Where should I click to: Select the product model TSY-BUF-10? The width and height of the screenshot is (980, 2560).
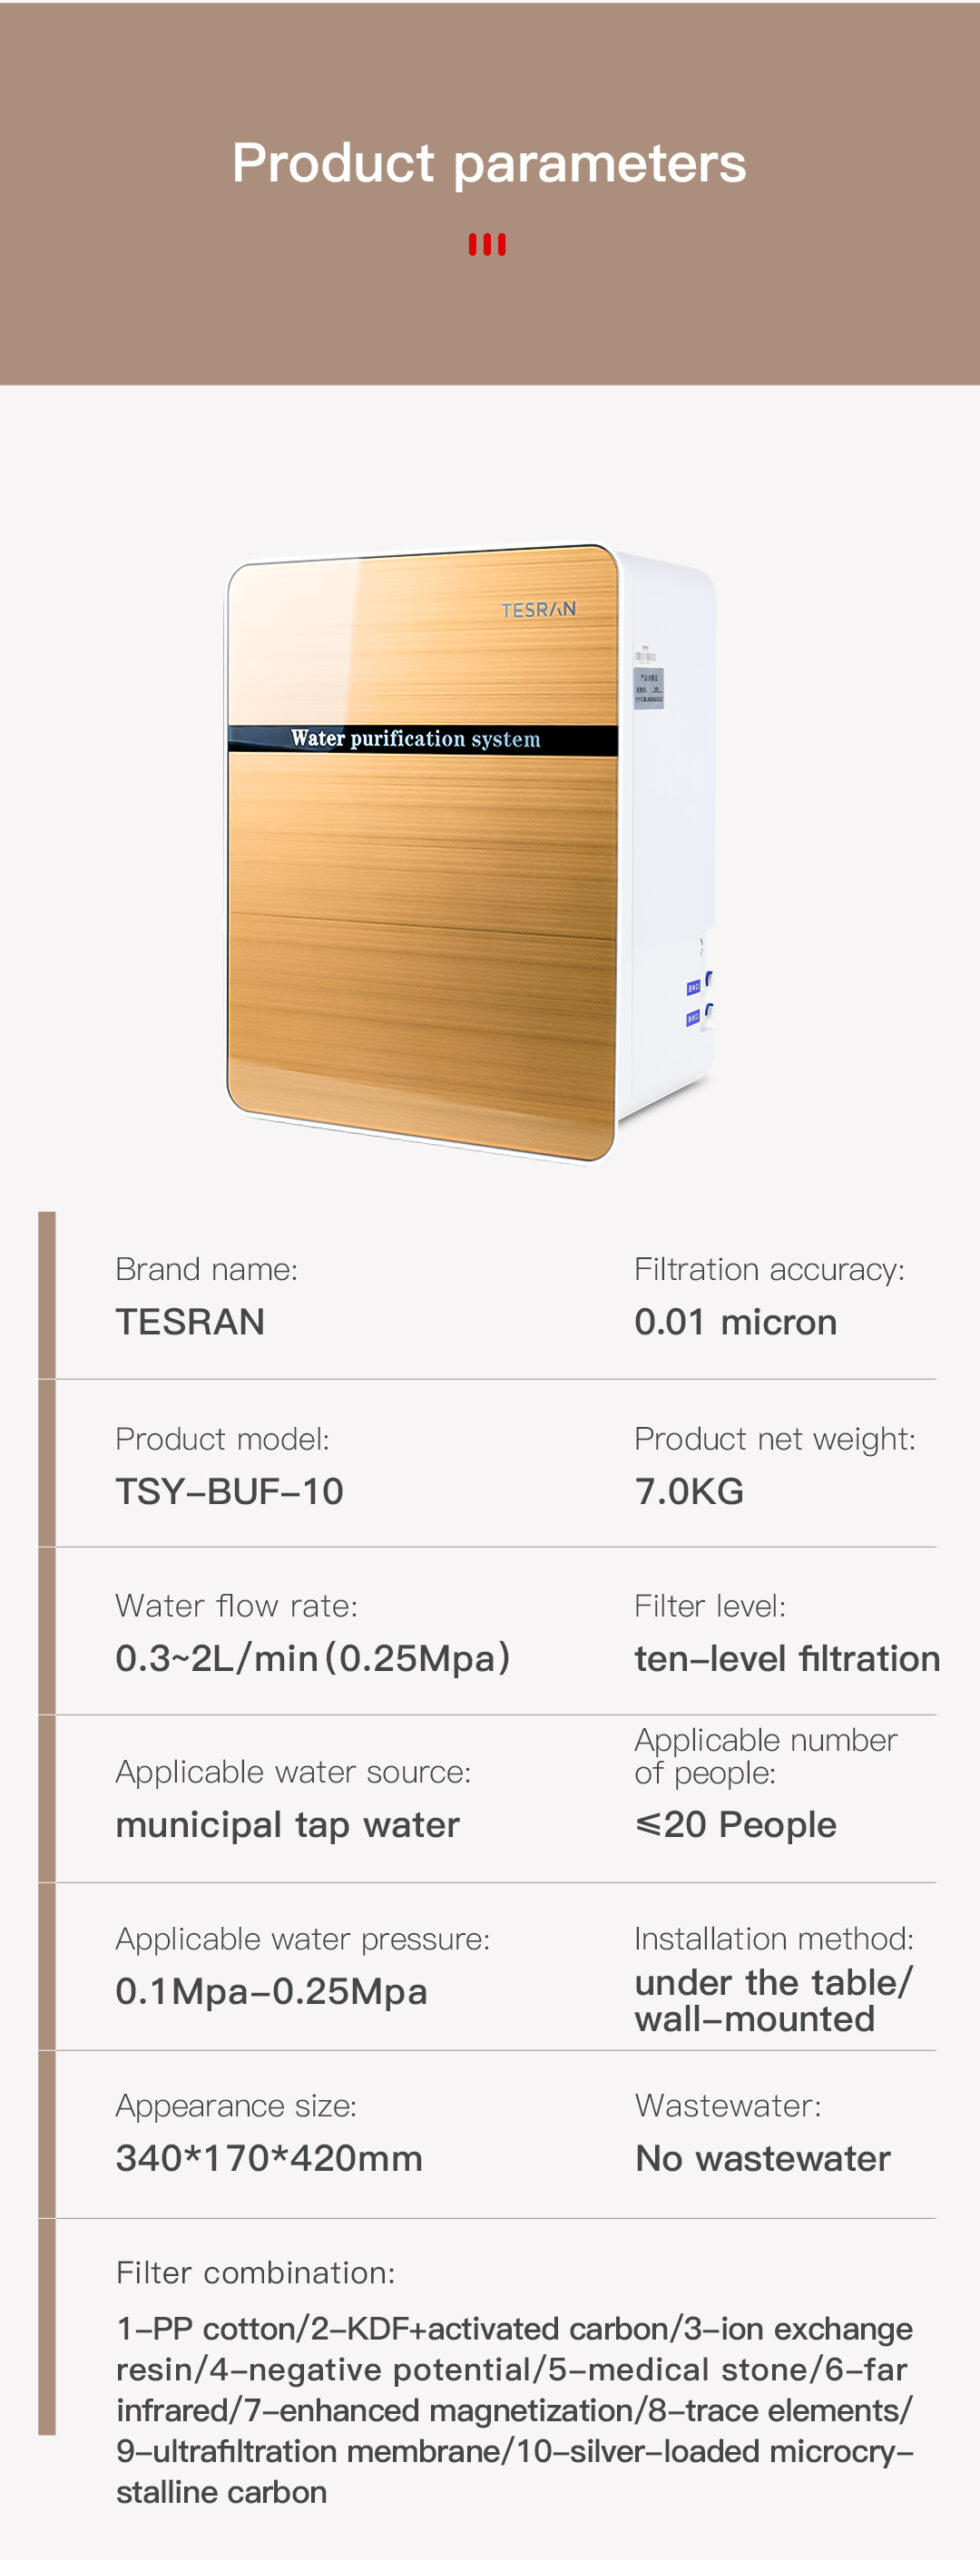229,1491
